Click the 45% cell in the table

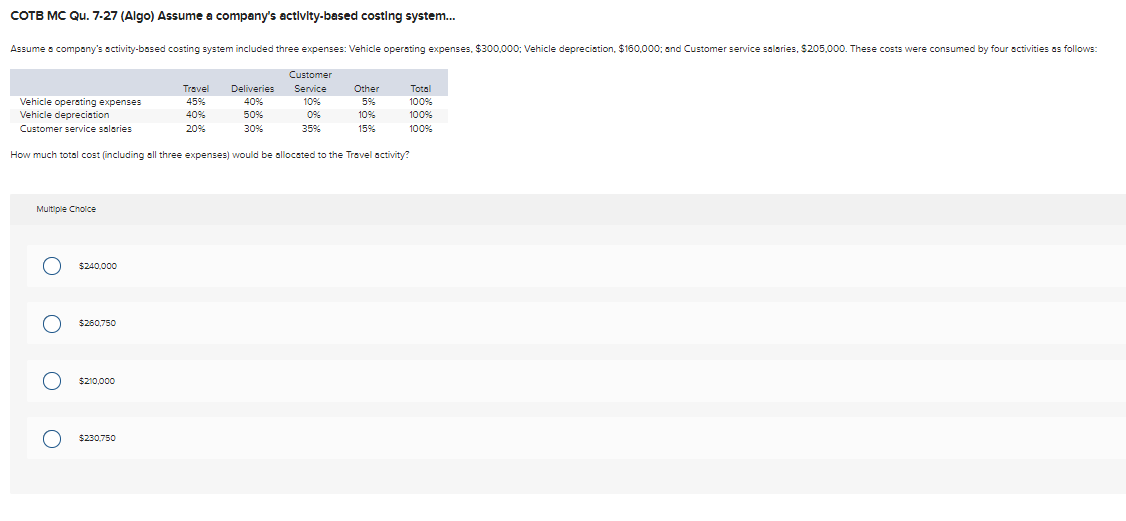[196, 101]
